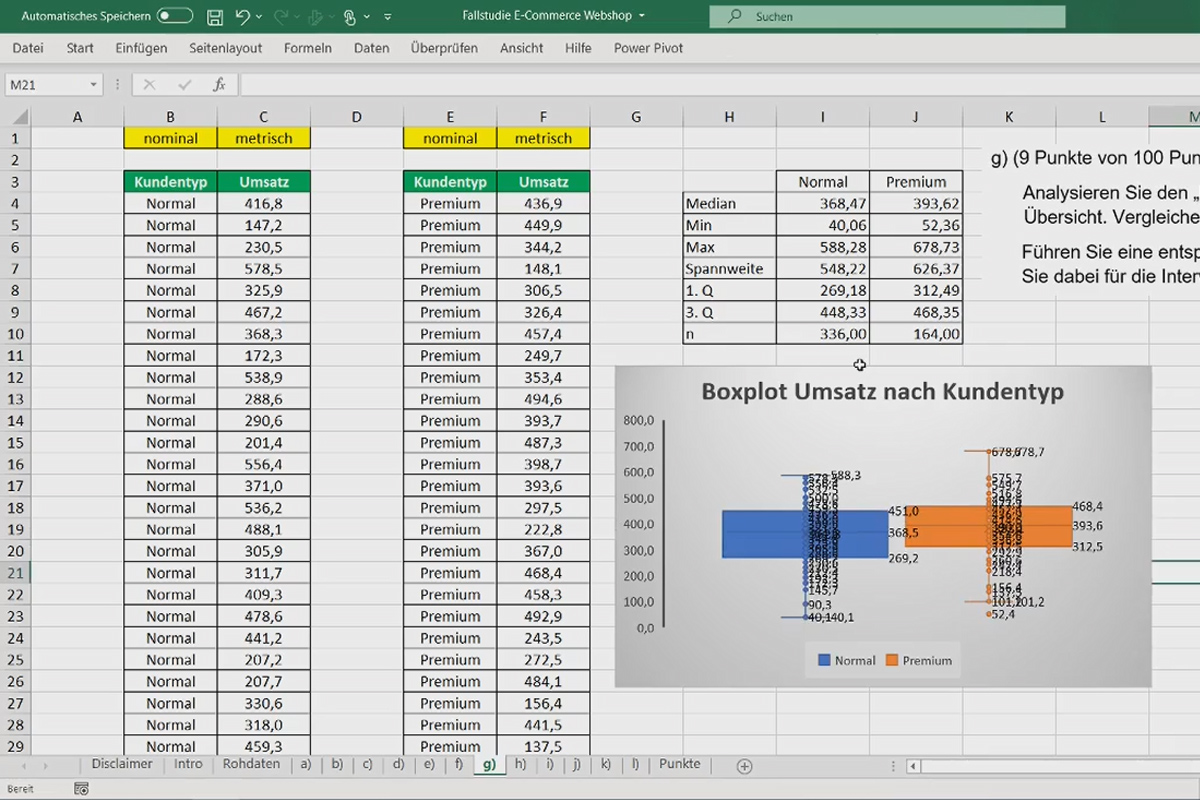
Task: Click the Enter (checkmark) icon in formula bar
Action: point(183,84)
